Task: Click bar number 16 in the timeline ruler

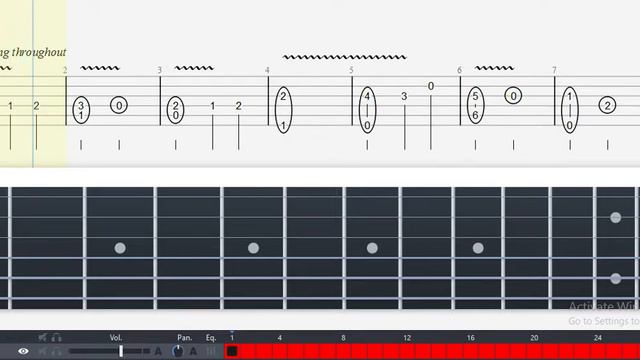Action: [471, 338]
